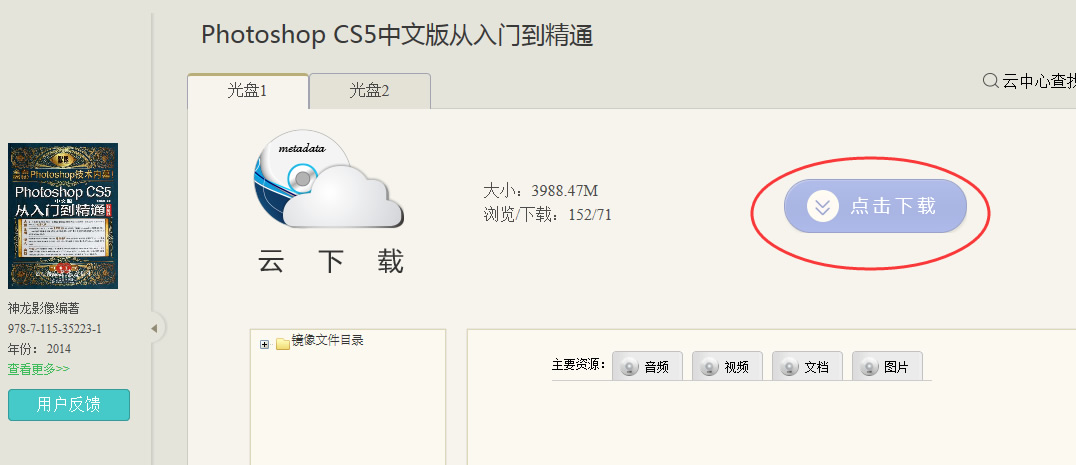Click the 查看更多>> link
The height and width of the screenshot is (465, 1076).
pos(38,369)
